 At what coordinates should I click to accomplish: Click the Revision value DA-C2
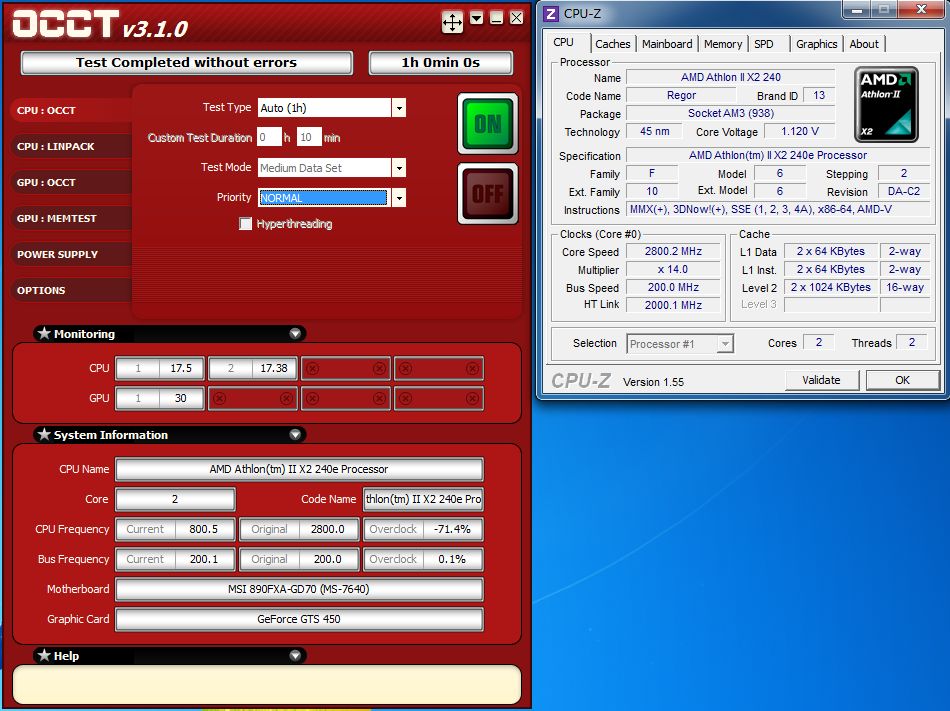coord(903,191)
